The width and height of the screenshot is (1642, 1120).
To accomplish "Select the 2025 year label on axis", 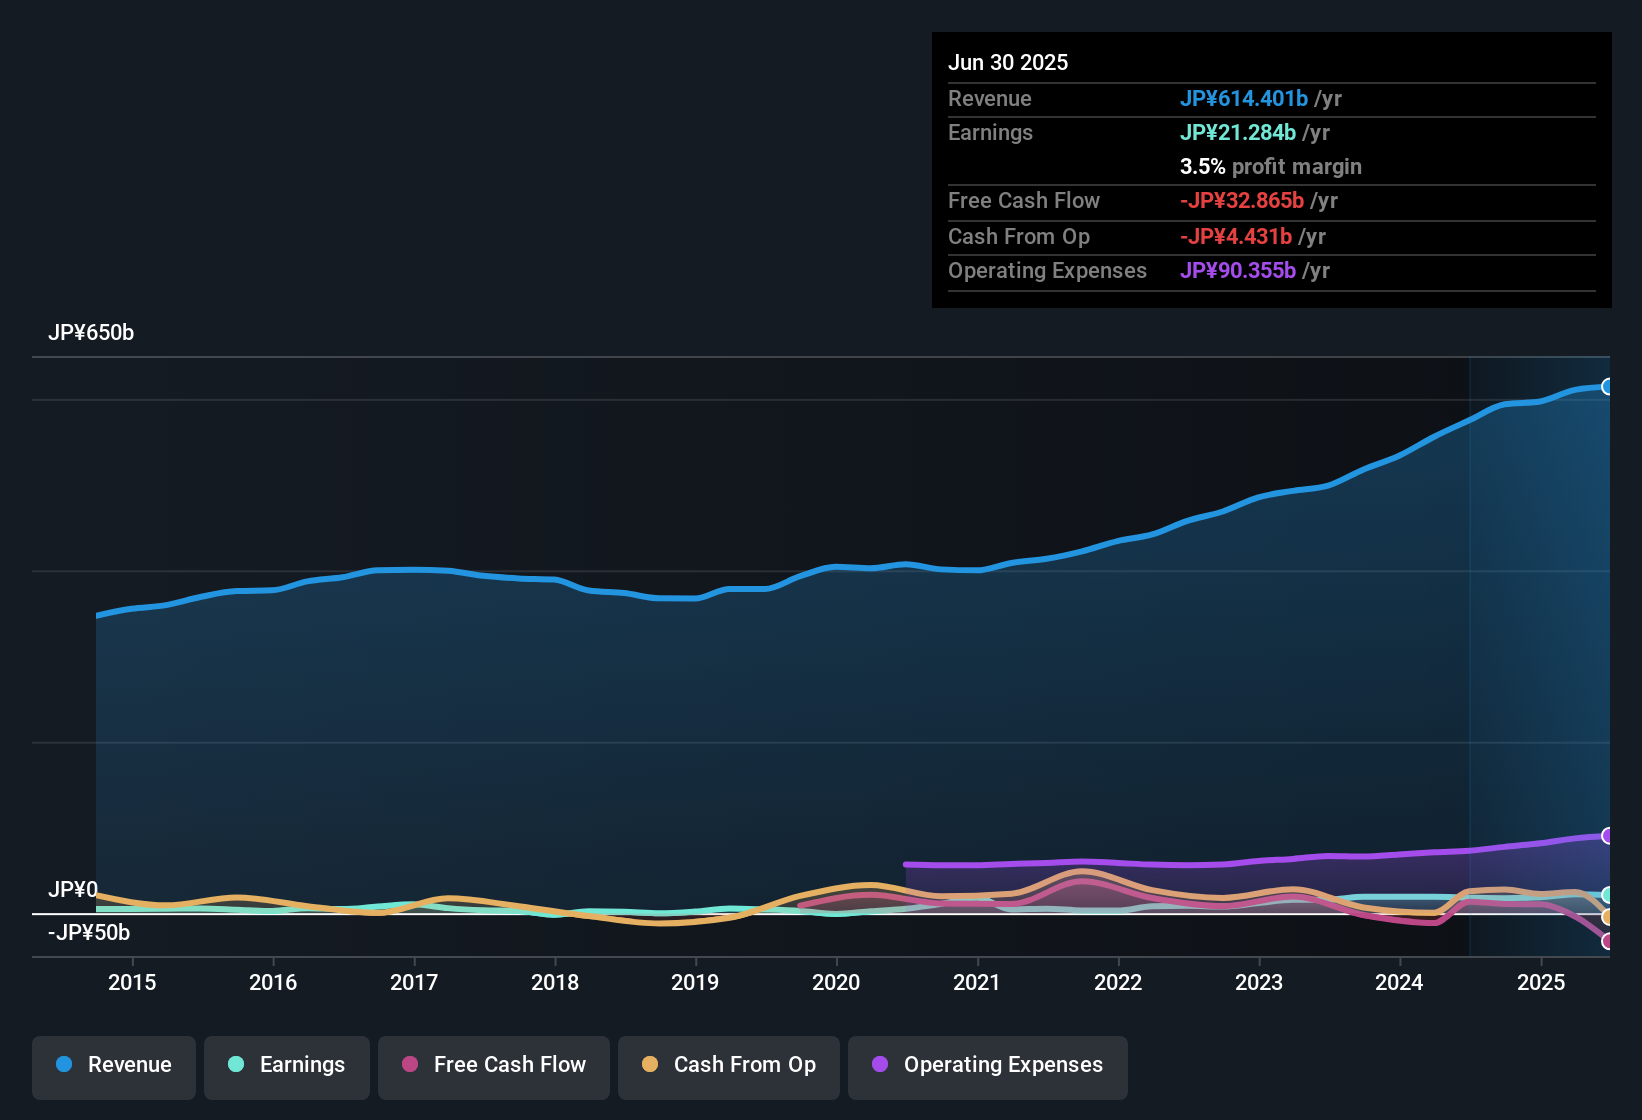I will [1541, 983].
